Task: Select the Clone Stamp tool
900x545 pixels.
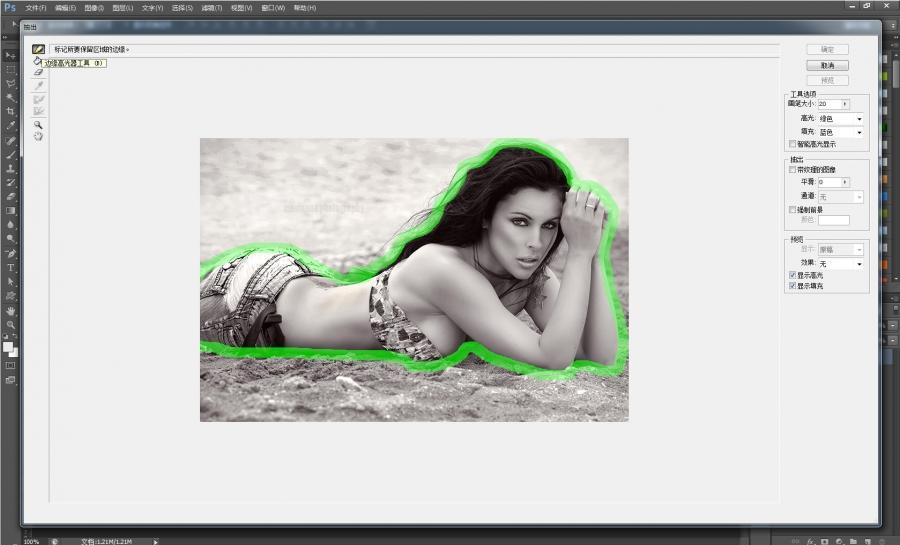Action: 10,169
